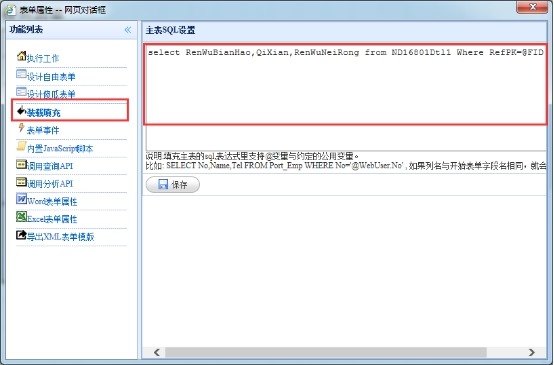Open the 调用分析API link
This screenshot has height=365, width=554.
(x=50, y=184)
